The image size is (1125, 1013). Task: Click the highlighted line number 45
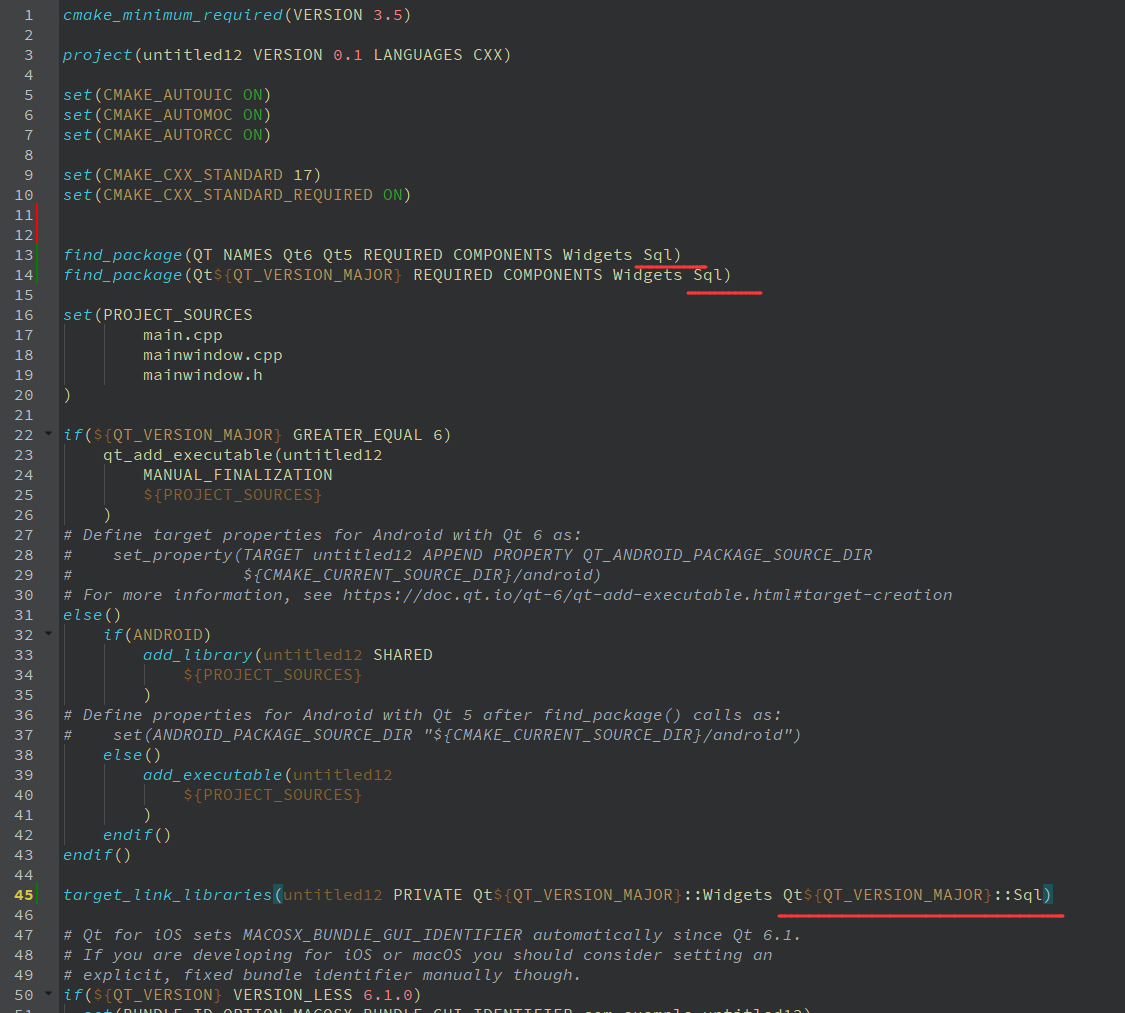(x=22, y=894)
